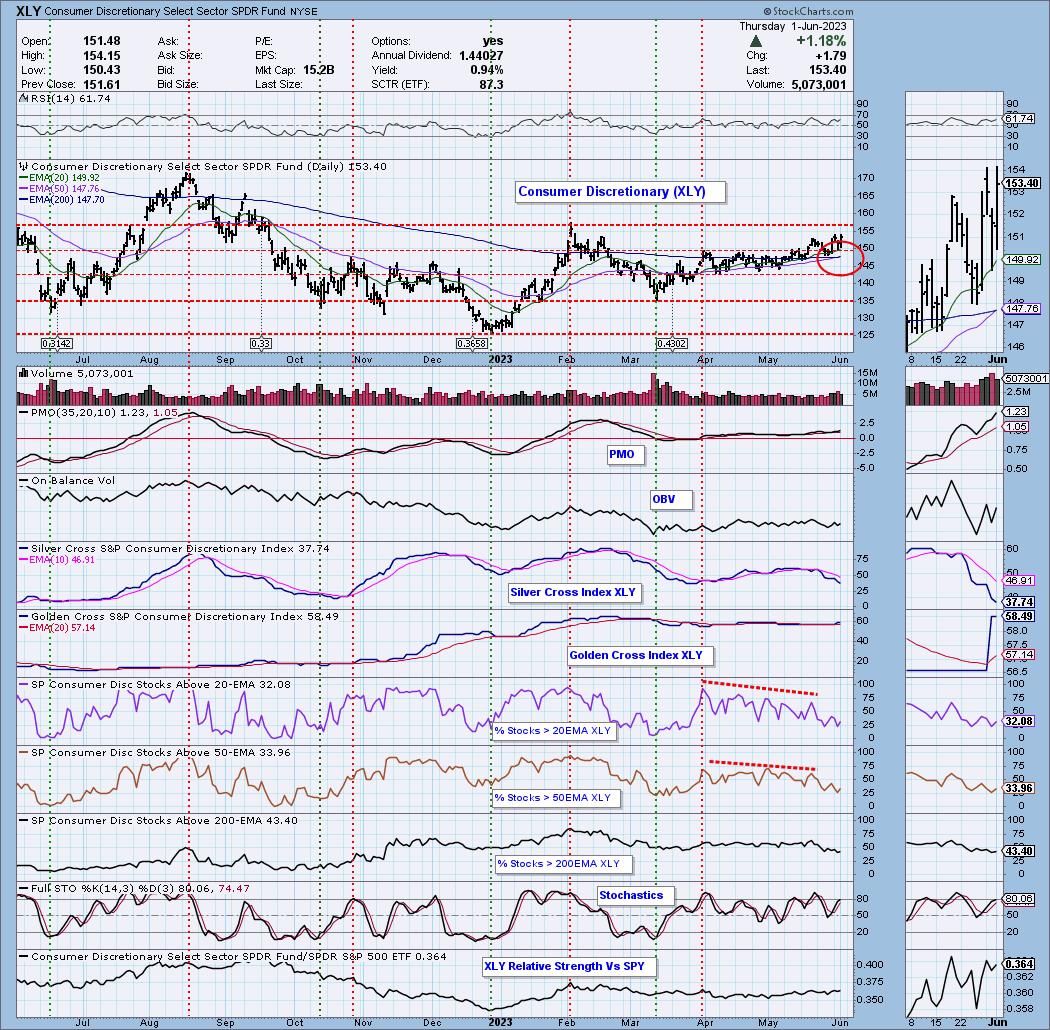
Task: Select the Open price 151.48
Action: (102, 42)
